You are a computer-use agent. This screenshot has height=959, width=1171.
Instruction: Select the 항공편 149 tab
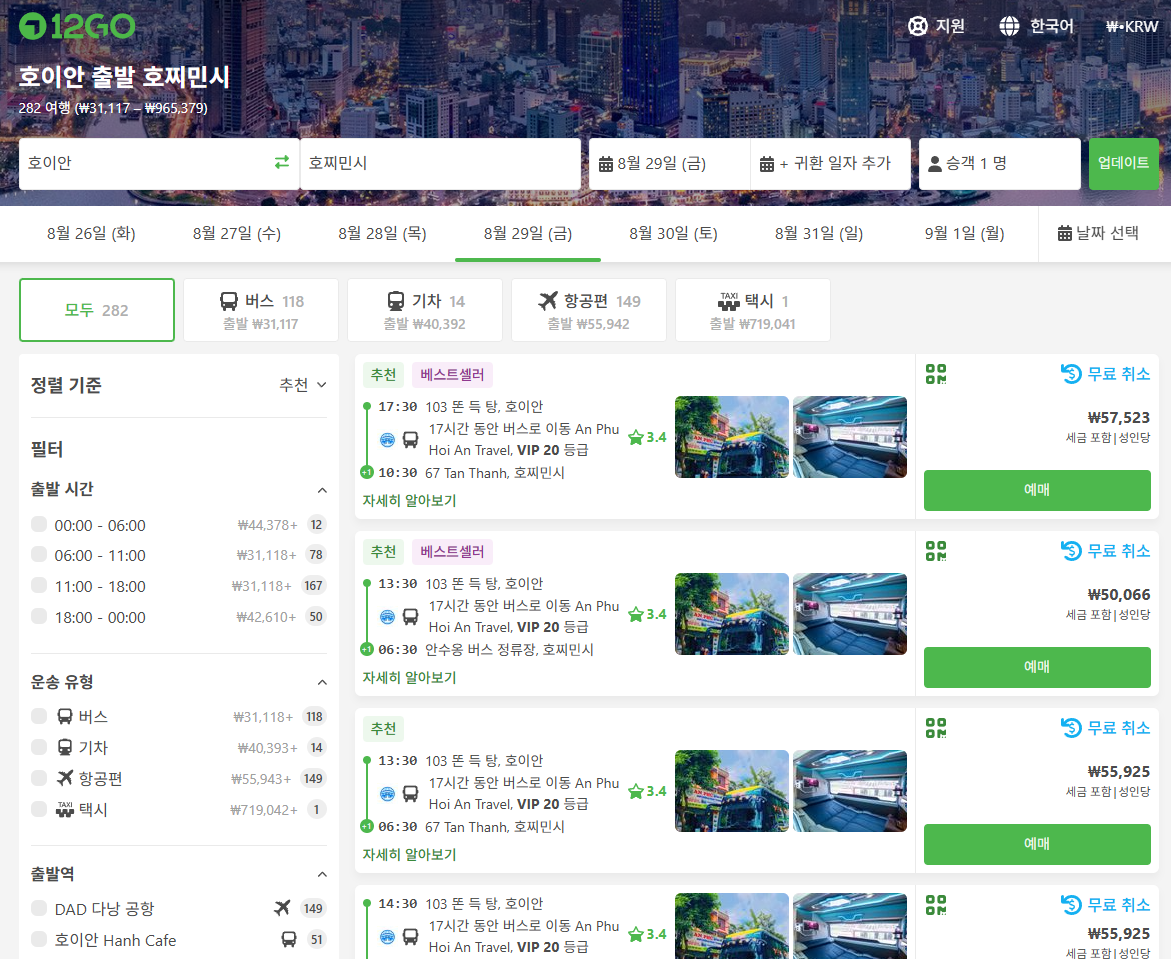(588, 310)
